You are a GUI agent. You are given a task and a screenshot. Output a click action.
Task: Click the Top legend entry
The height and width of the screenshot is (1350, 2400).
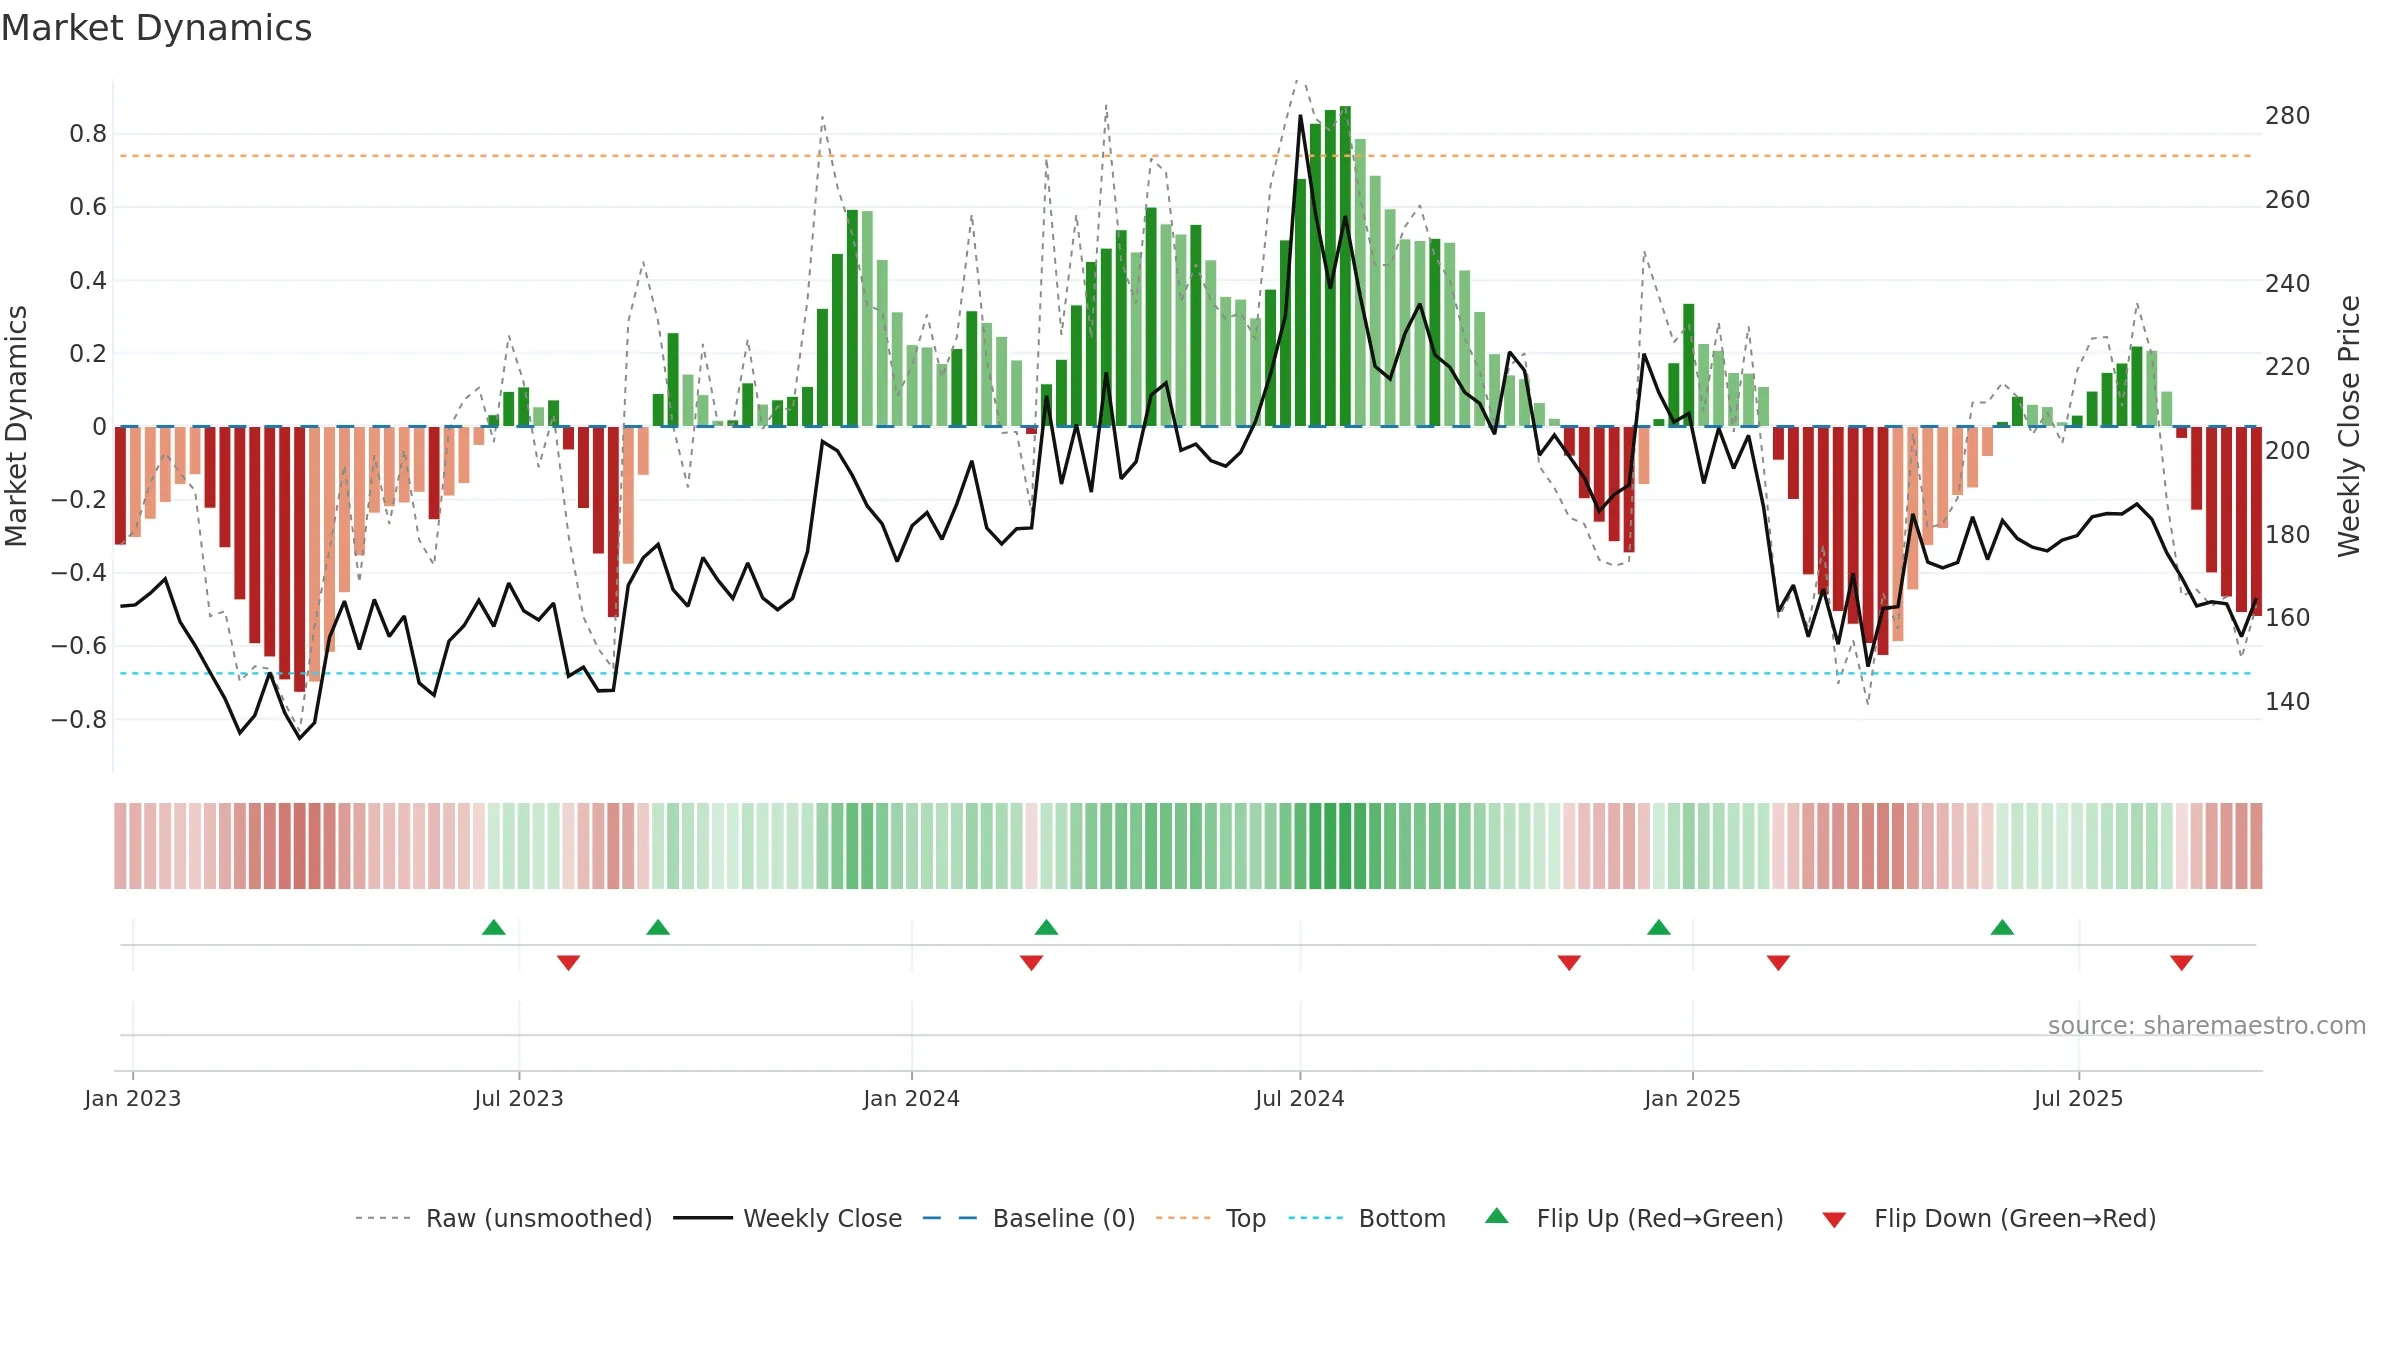point(1211,1218)
